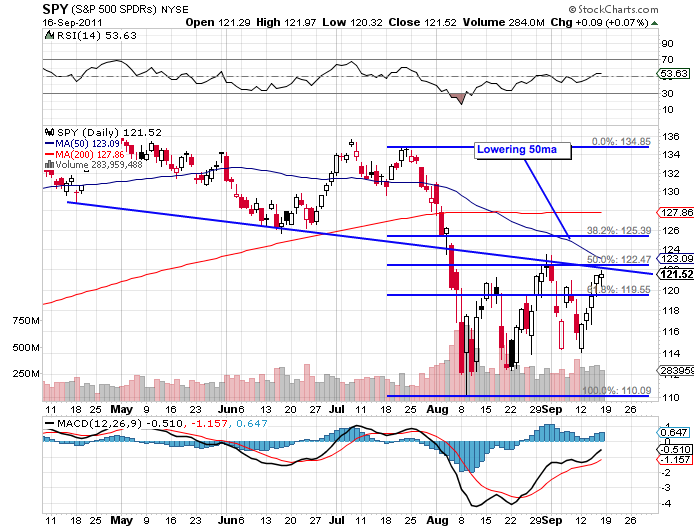Click the (S&P 500 SPDRs) name text
Viewport: 694px width, 526px height.
(114, 9)
